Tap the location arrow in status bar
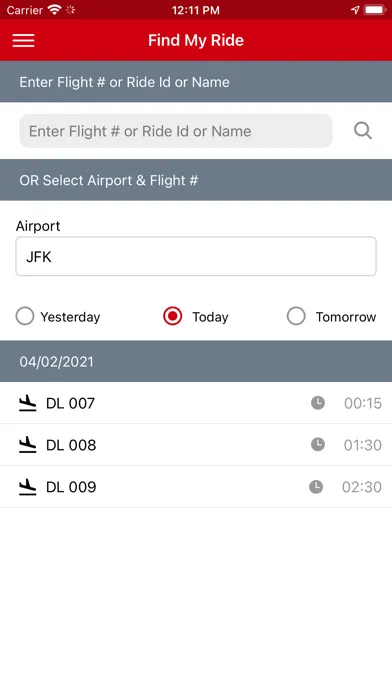The width and height of the screenshot is (392, 696). [355, 10]
